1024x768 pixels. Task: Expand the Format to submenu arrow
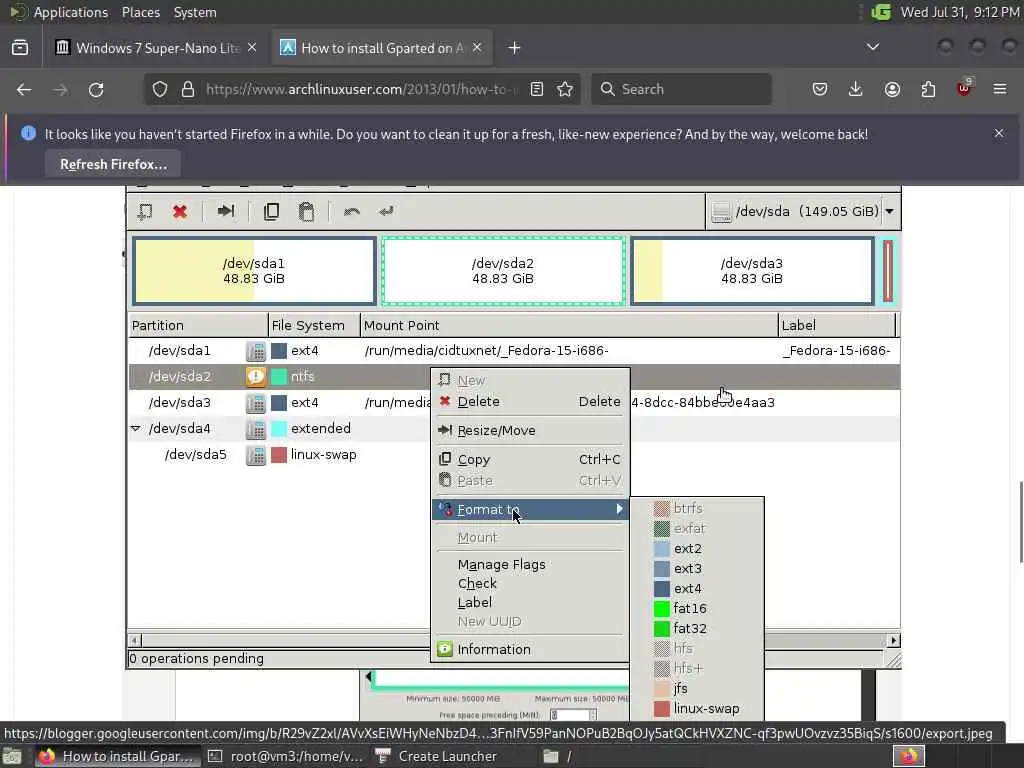pos(619,509)
